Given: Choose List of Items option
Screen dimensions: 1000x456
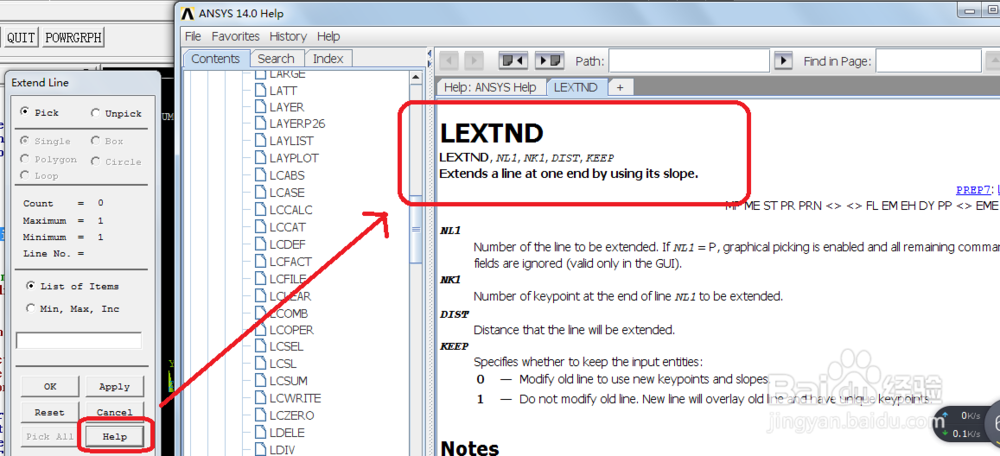Looking at the screenshot, I should (x=30, y=286).
